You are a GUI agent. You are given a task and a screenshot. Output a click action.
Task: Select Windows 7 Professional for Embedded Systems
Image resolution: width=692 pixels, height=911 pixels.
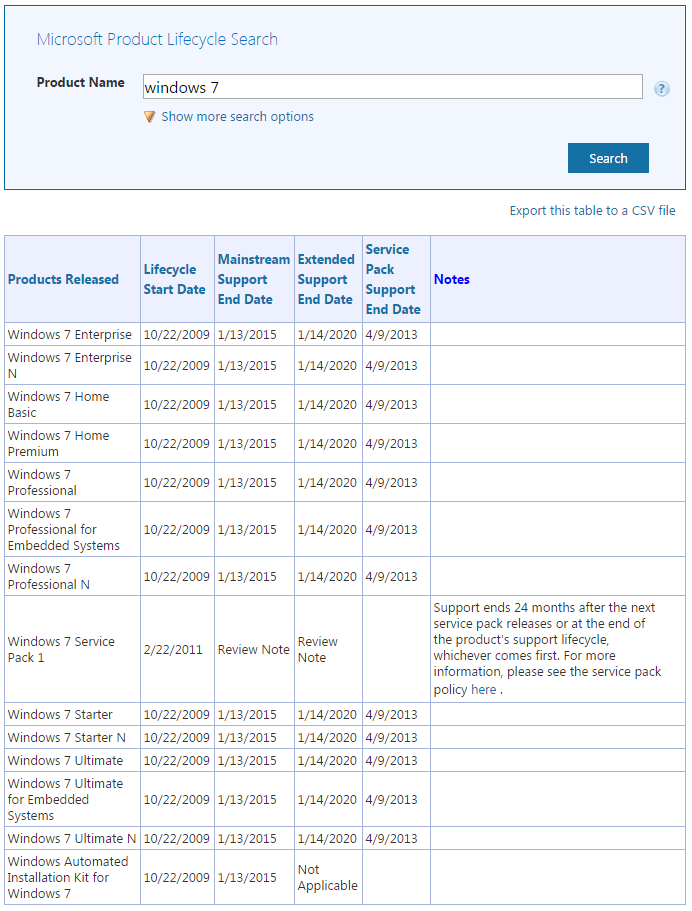64,529
